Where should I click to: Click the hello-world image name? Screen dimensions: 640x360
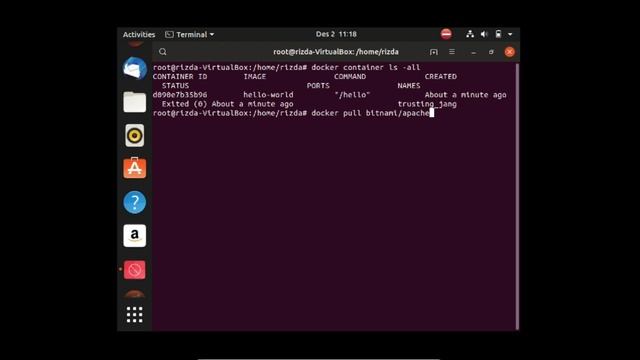(x=268, y=95)
